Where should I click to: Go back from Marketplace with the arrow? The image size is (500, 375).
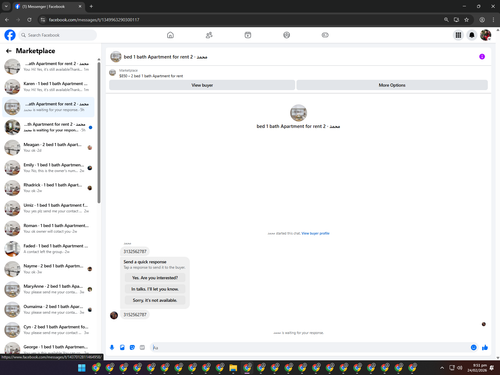(x=9, y=51)
